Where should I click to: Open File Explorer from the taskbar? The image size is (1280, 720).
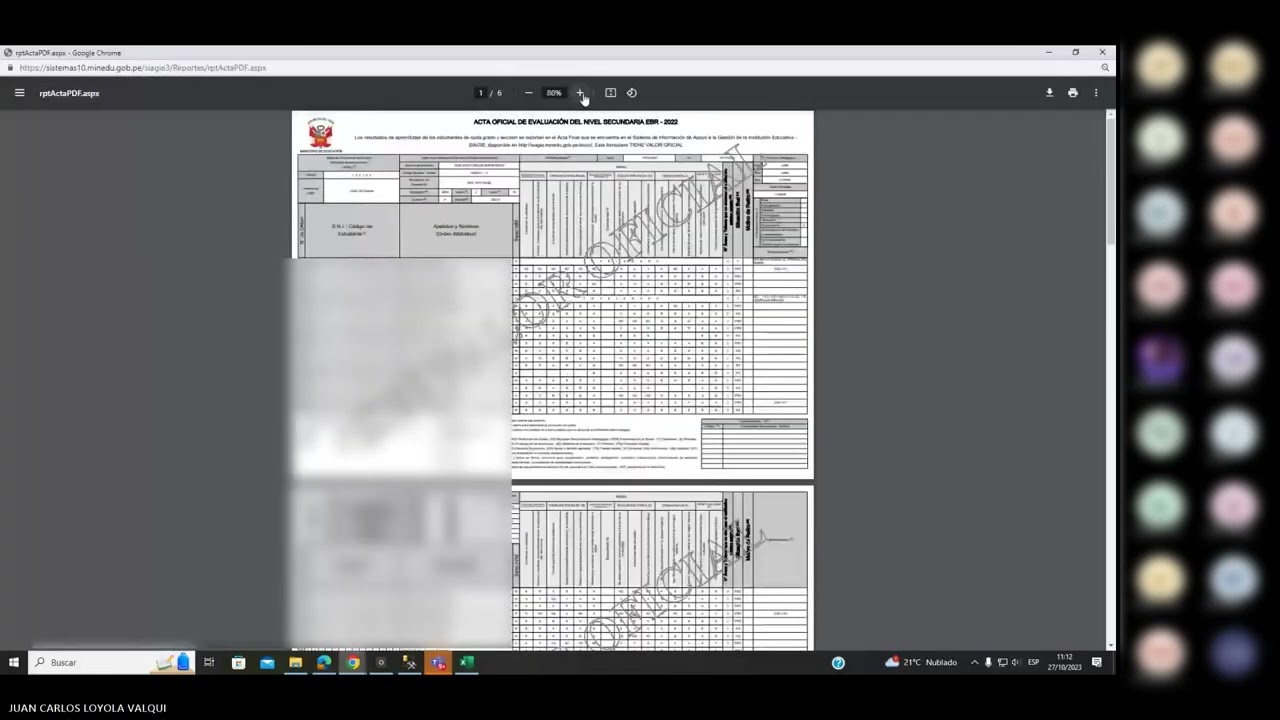pos(296,662)
